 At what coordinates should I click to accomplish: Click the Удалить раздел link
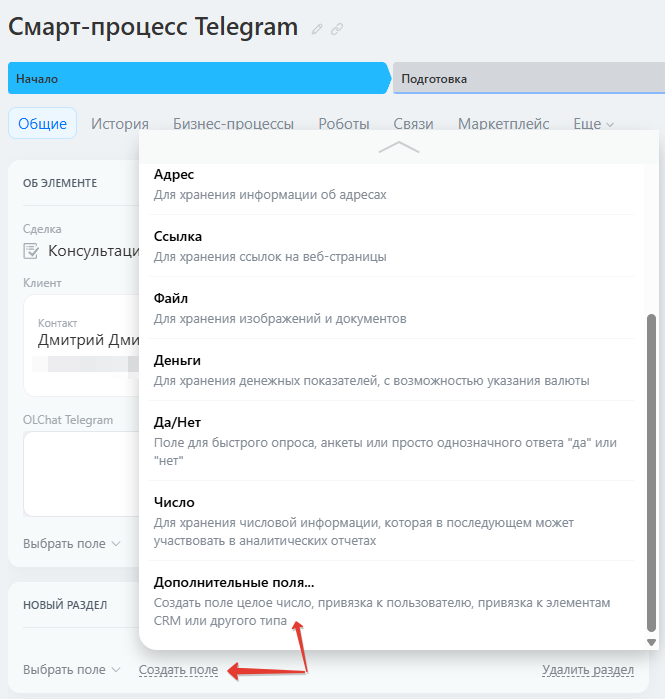588,670
